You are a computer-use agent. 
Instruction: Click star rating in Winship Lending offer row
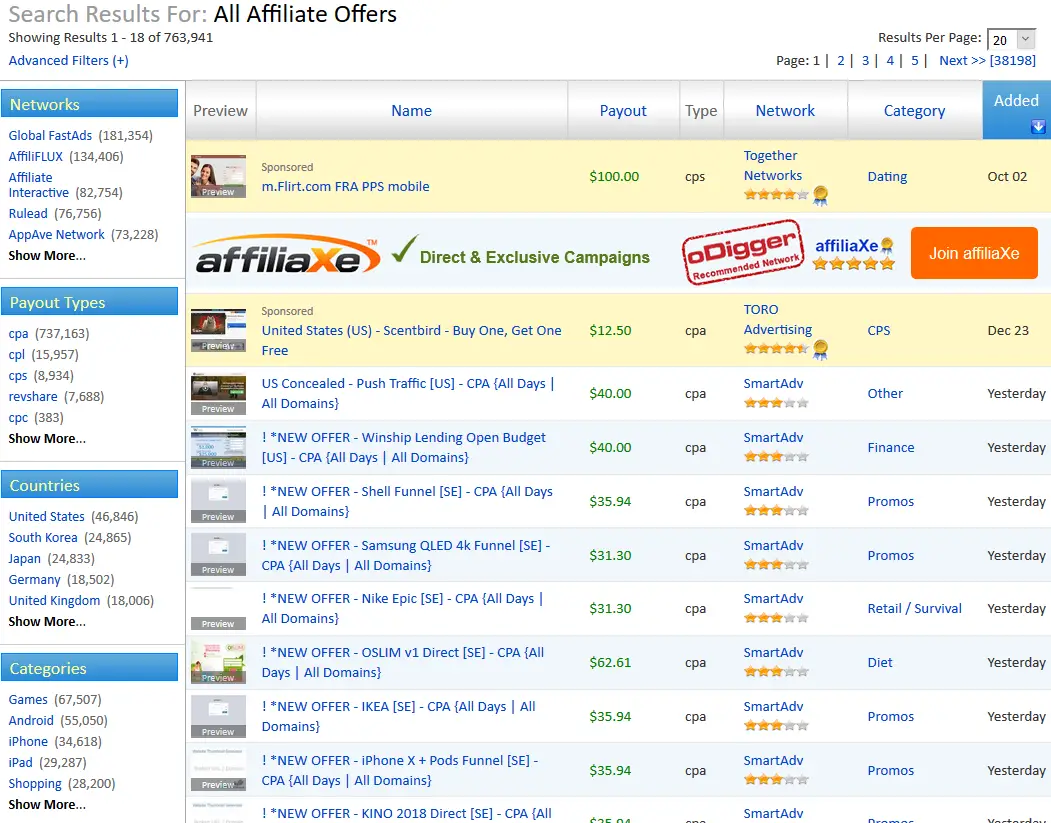tap(776, 457)
